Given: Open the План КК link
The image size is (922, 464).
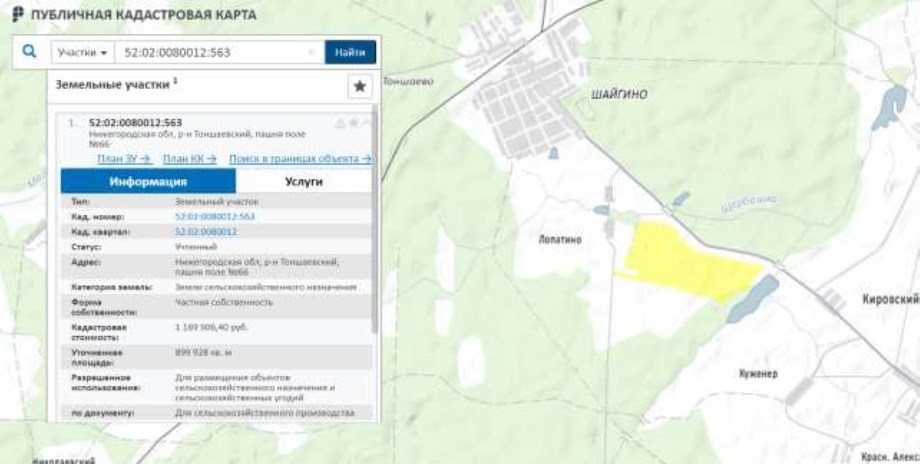Looking at the screenshot, I should [189, 158].
